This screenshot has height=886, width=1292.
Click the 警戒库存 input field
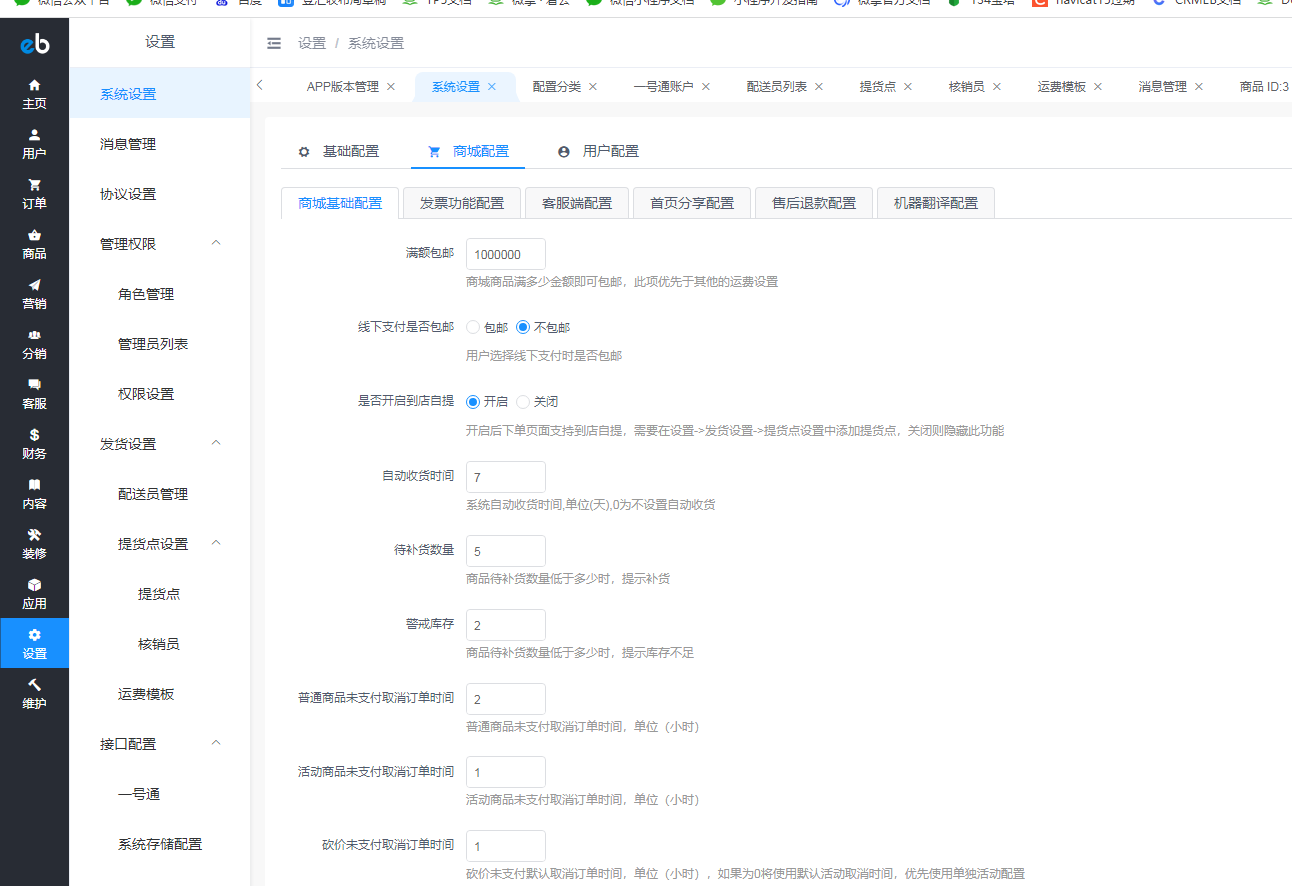506,625
